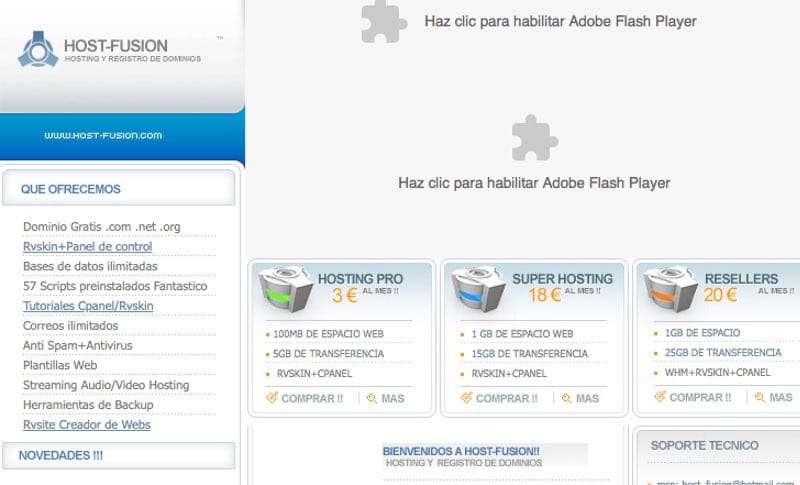Click the 20 € price
This screenshot has width=800, height=485.
tap(720, 295)
